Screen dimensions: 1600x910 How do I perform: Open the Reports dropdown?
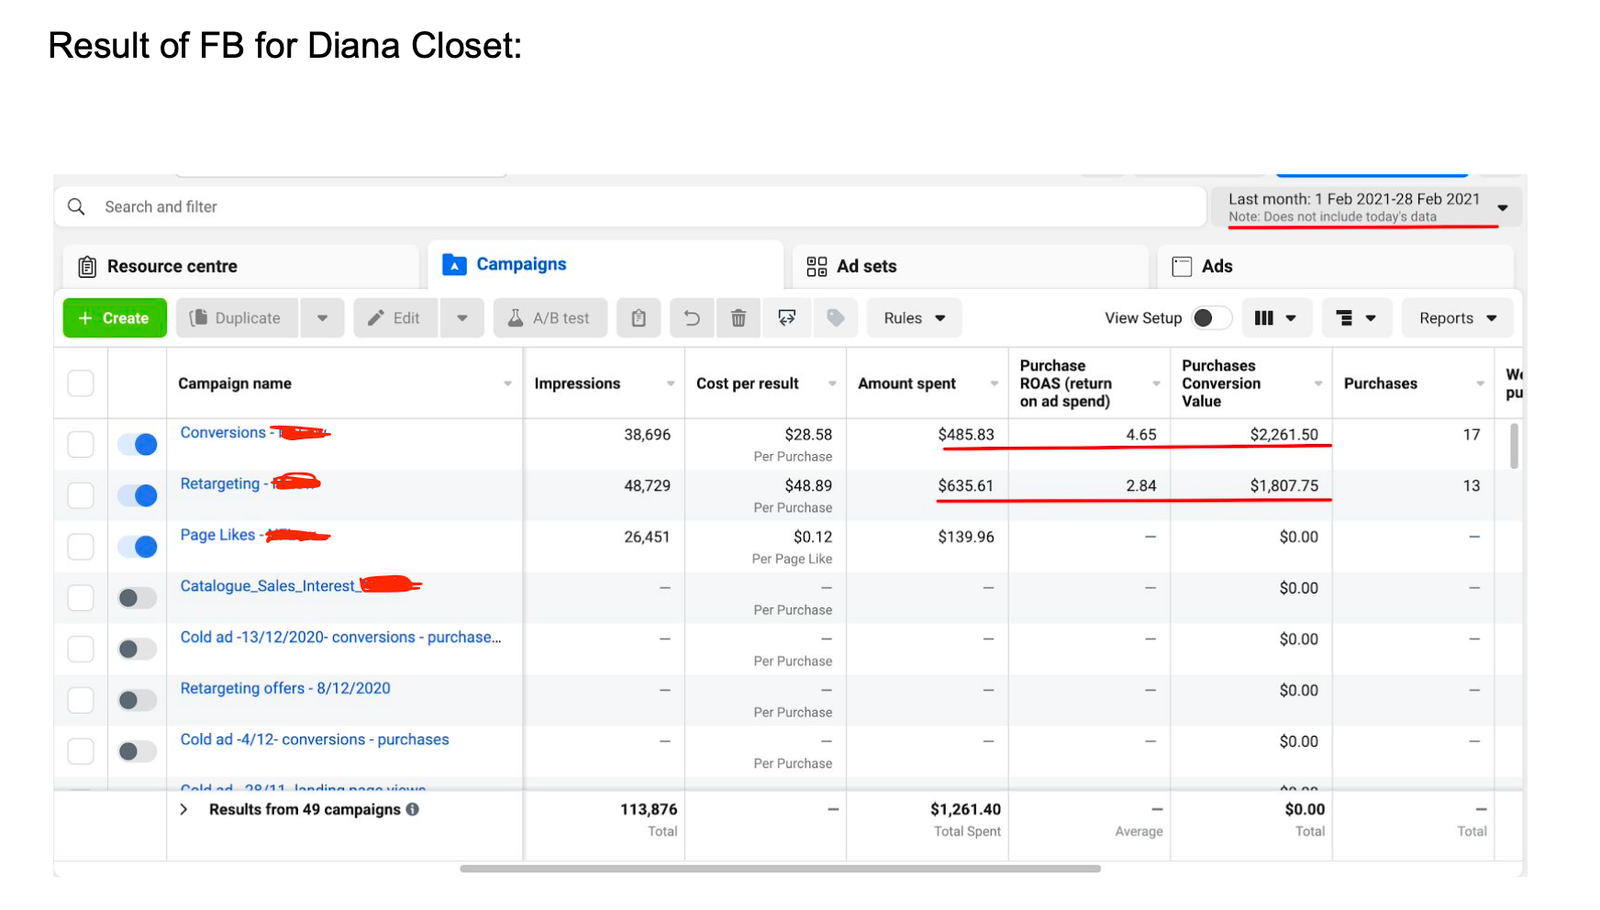pyautogui.click(x=1457, y=318)
